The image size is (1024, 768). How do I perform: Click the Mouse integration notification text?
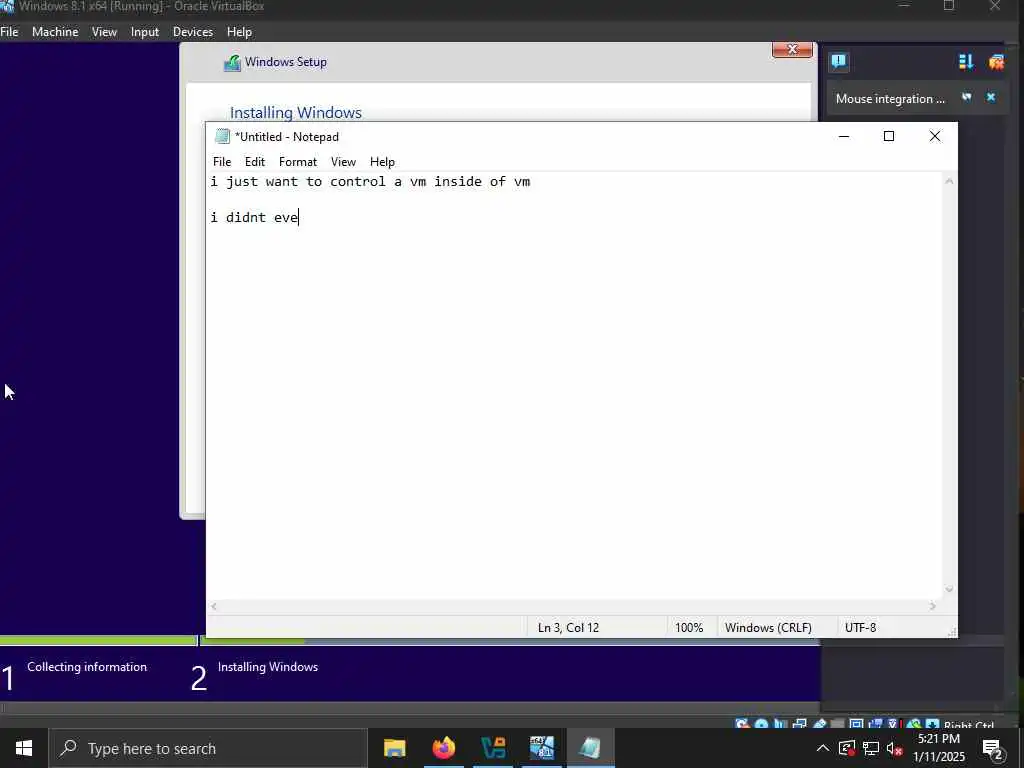(890, 99)
